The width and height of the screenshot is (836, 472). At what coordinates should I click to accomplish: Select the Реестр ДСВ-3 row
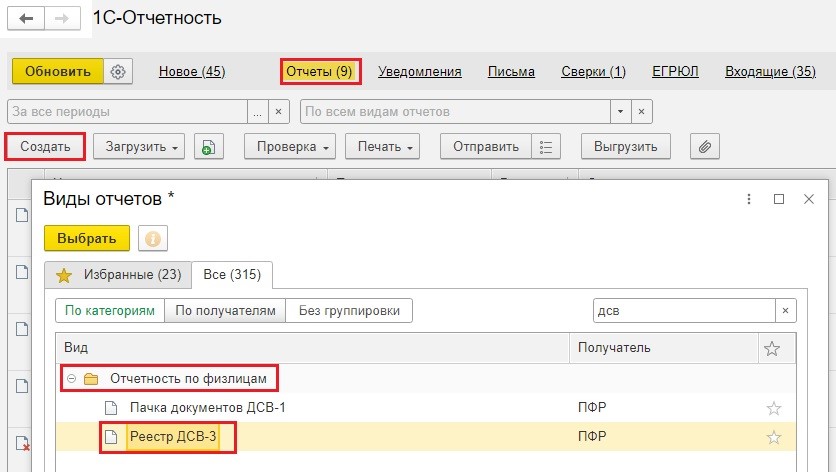(x=425, y=437)
